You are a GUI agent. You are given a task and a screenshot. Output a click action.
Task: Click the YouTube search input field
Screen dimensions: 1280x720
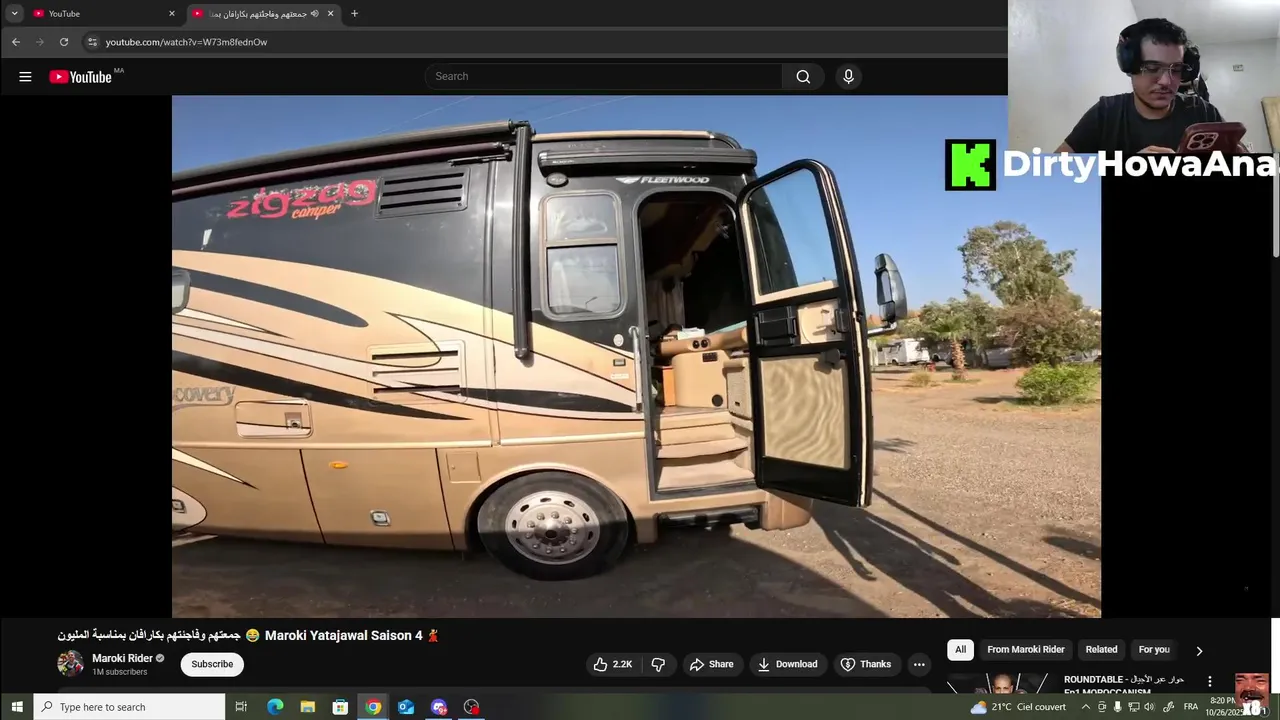click(604, 76)
